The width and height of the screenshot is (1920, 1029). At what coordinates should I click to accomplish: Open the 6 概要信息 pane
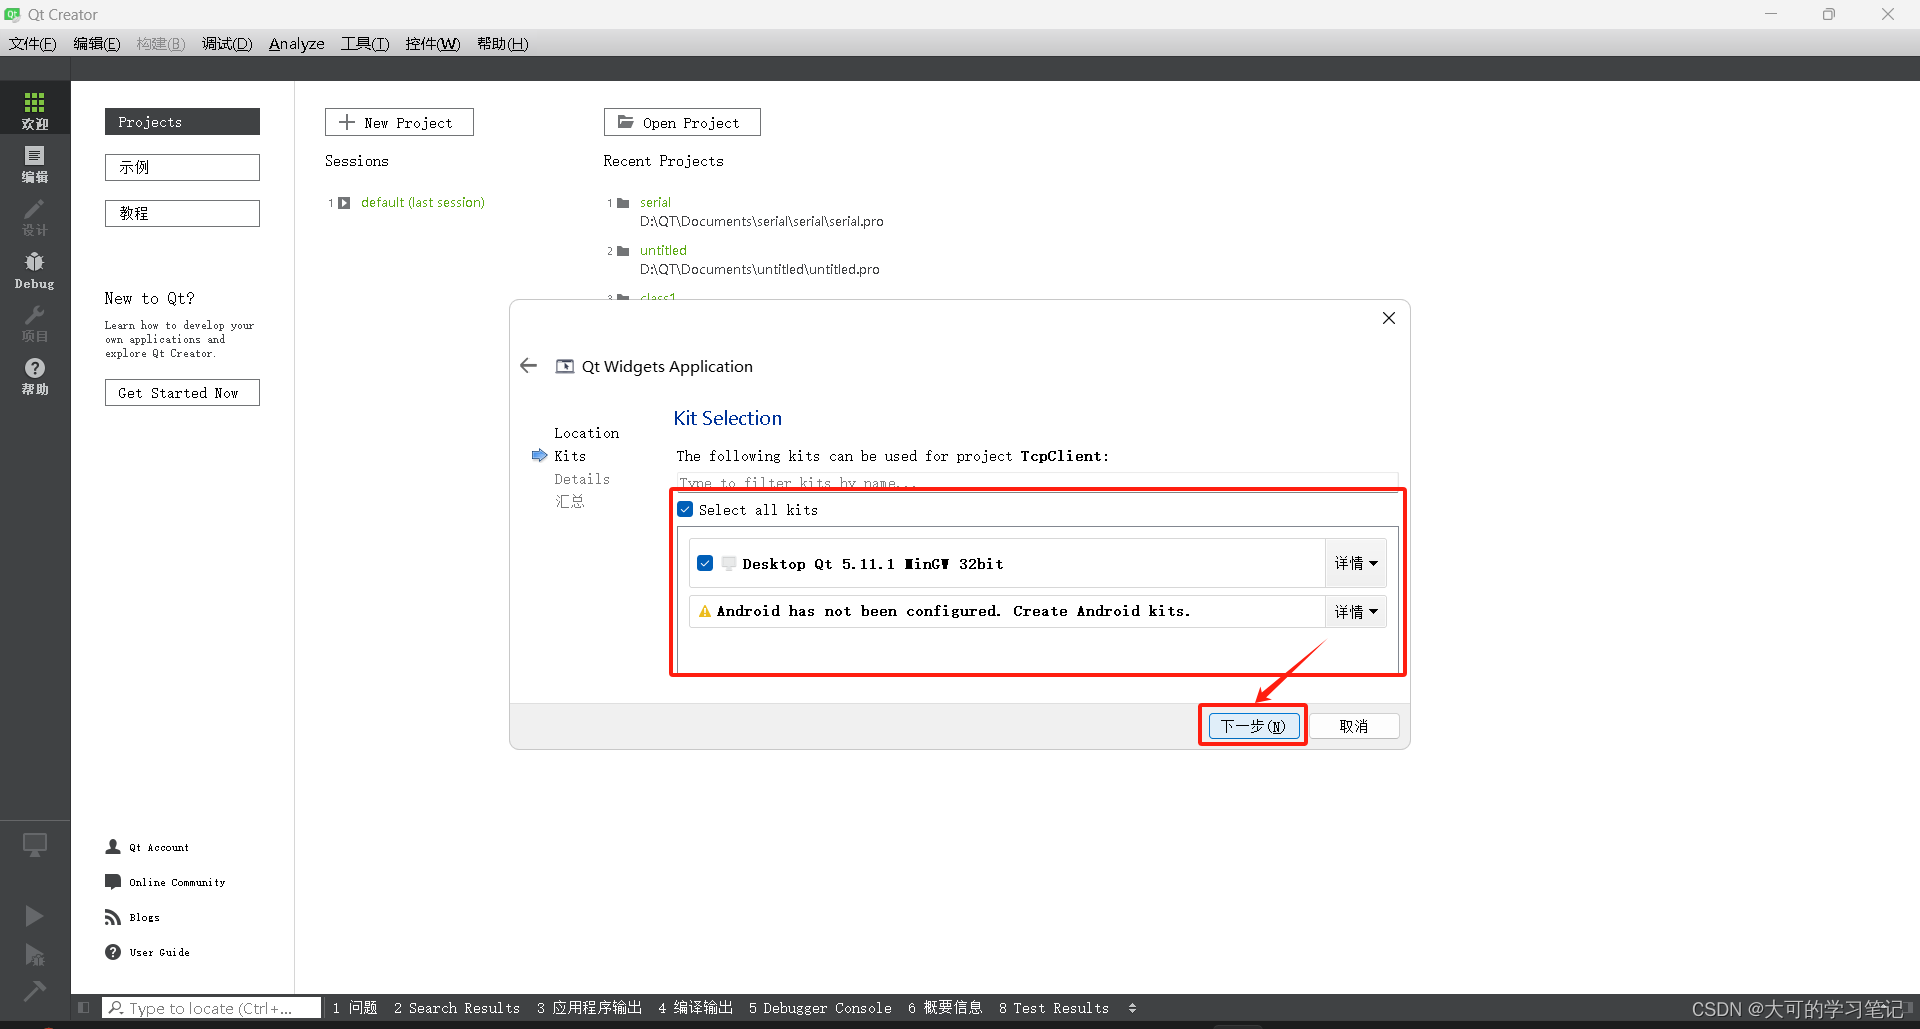(945, 1008)
